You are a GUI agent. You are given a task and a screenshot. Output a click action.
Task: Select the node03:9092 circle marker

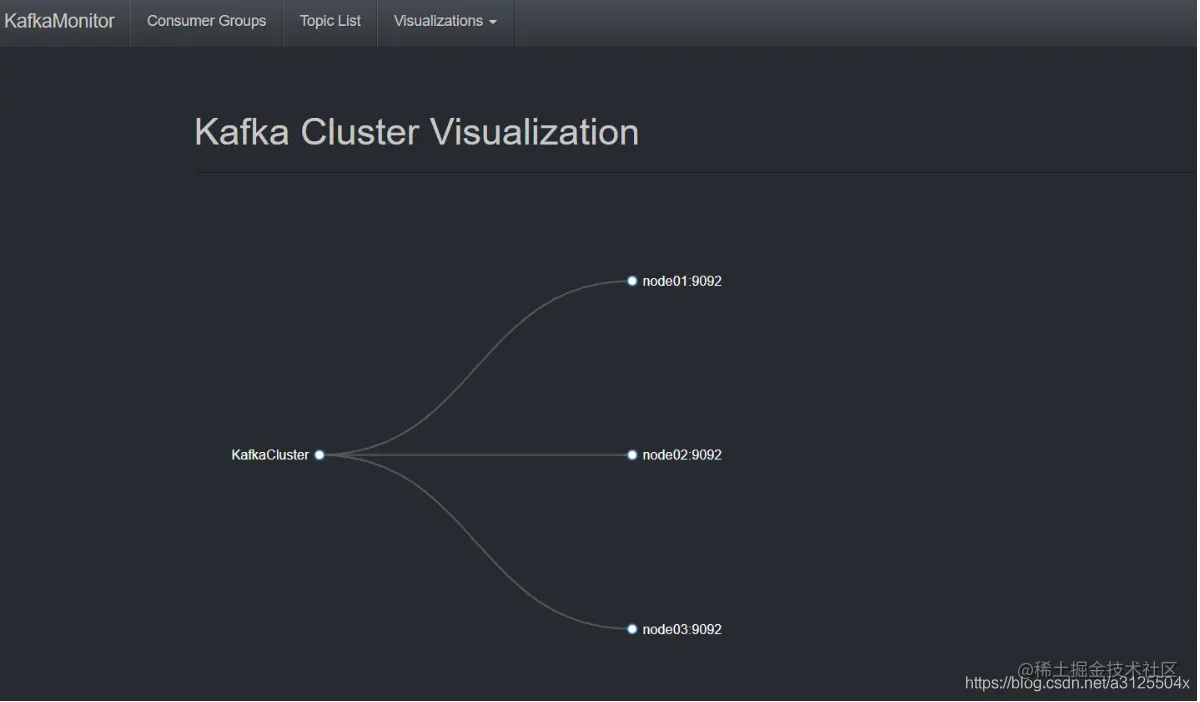(632, 629)
